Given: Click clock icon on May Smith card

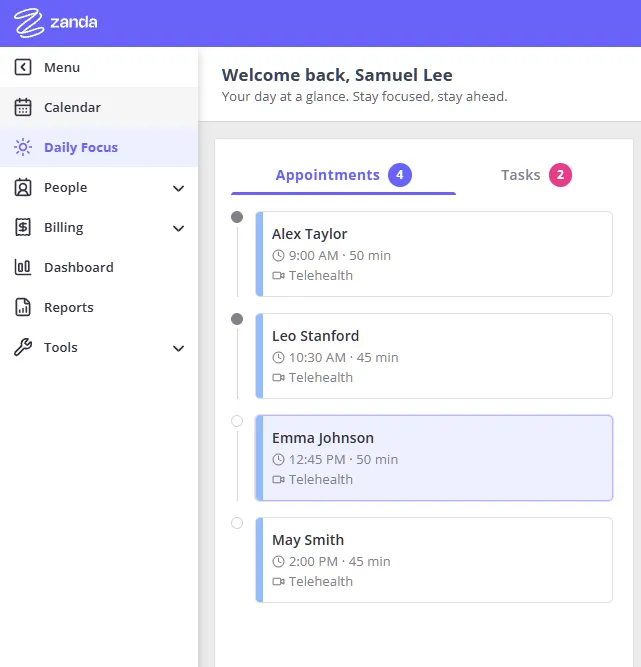Looking at the screenshot, I should point(278,562).
